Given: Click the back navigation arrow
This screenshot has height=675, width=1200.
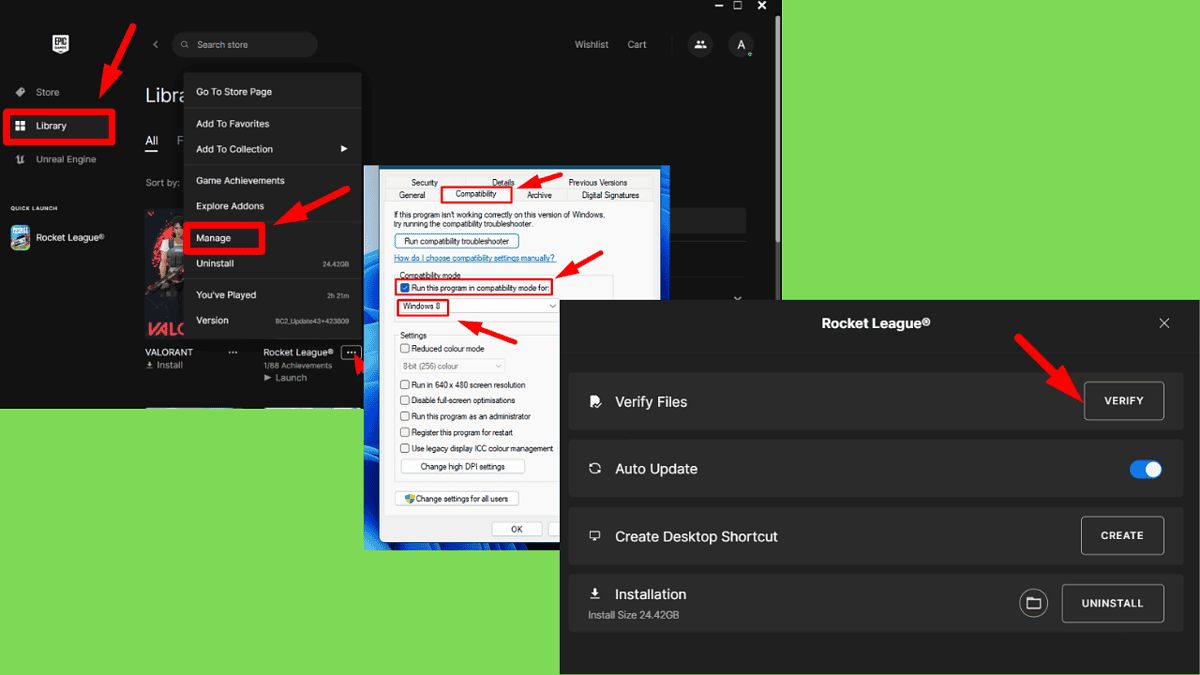Looking at the screenshot, I should pos(155,44).
